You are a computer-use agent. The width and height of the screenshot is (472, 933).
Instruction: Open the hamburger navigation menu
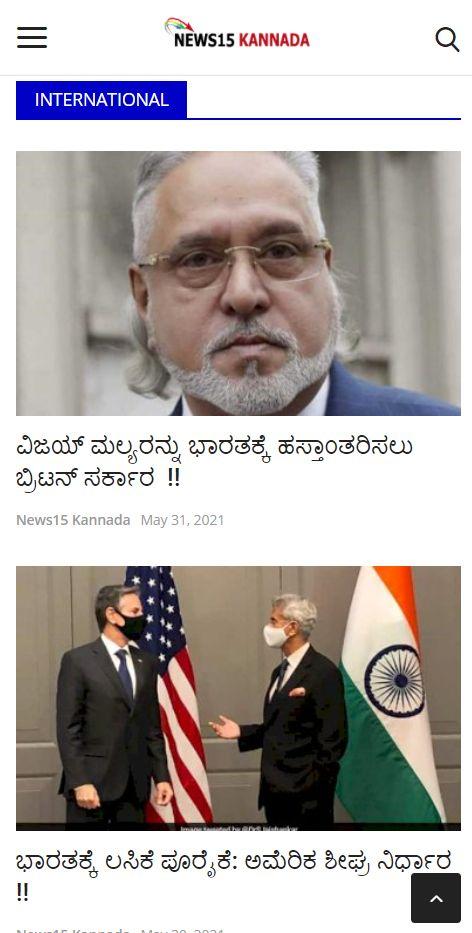[x=32, y=38]
